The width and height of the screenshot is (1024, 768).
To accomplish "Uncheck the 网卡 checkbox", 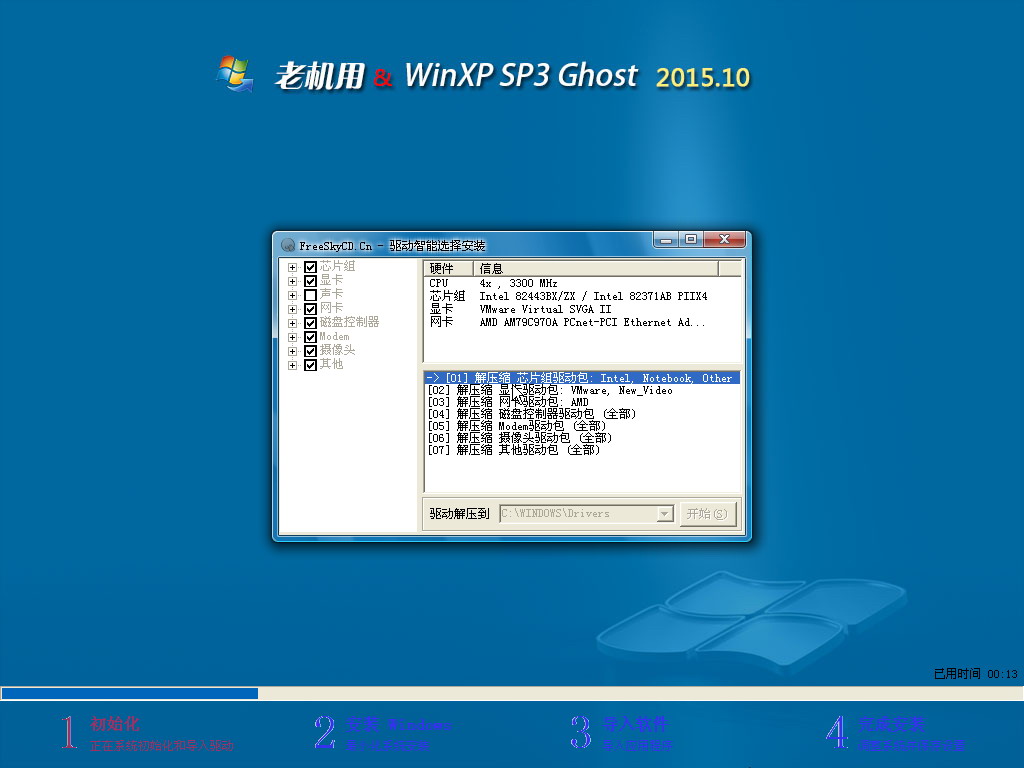I will (311, 309).
